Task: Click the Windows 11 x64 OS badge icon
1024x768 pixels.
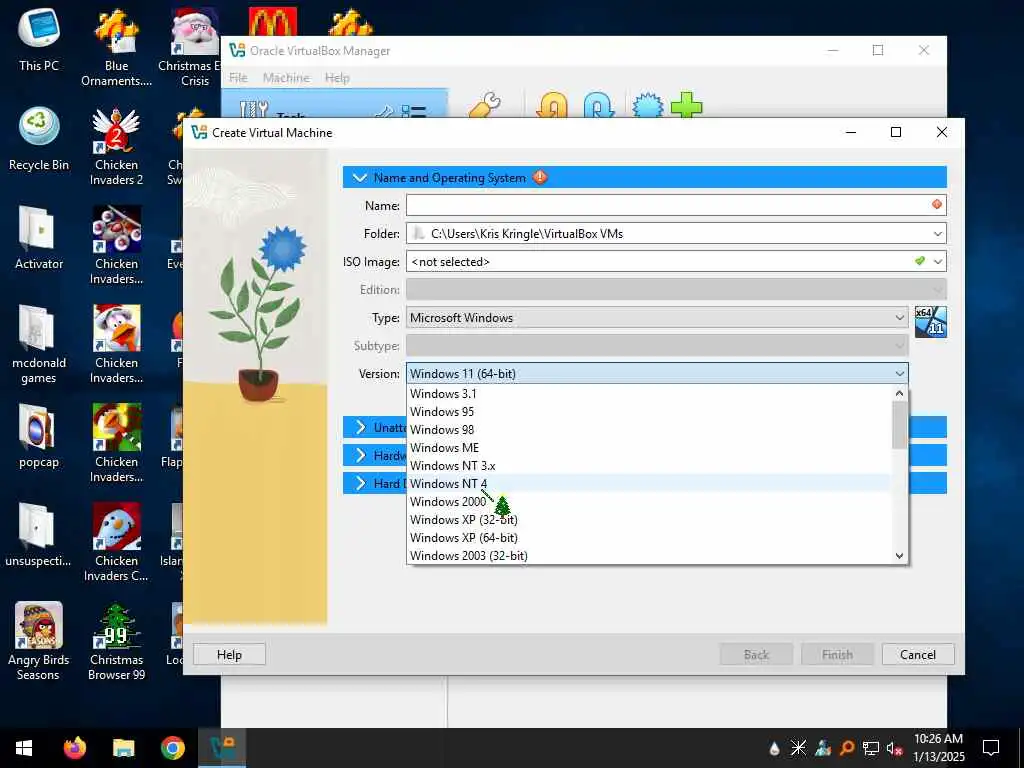Action: tap(931, 321)
